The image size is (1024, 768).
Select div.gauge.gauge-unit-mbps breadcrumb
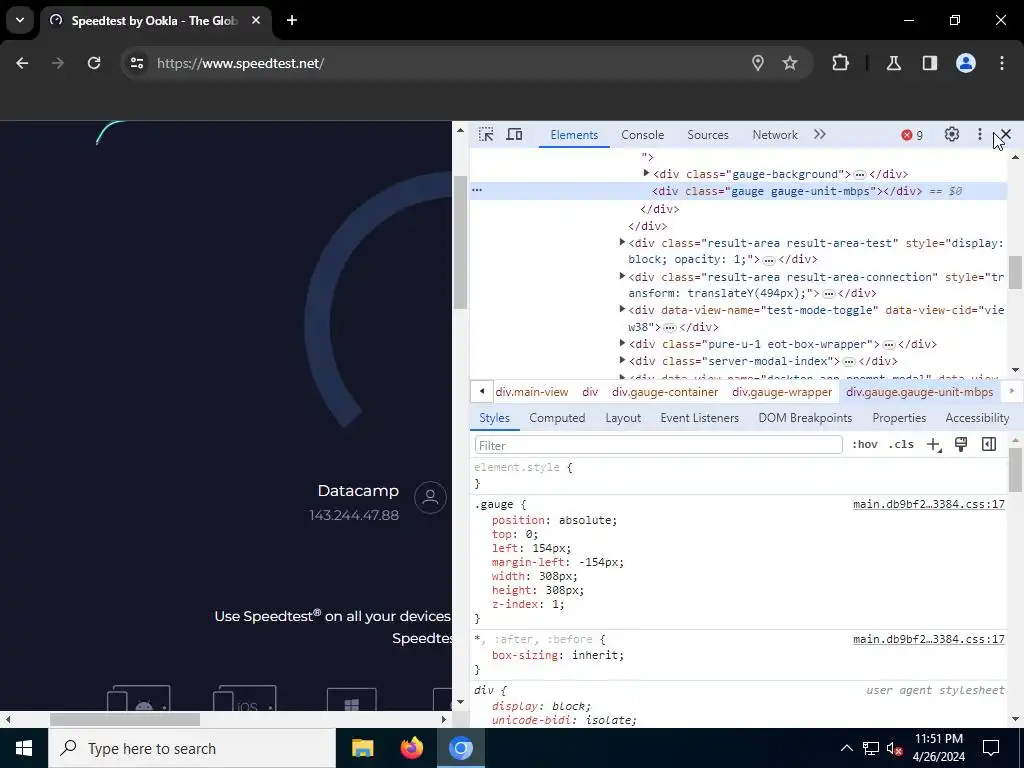pos(920,392)
